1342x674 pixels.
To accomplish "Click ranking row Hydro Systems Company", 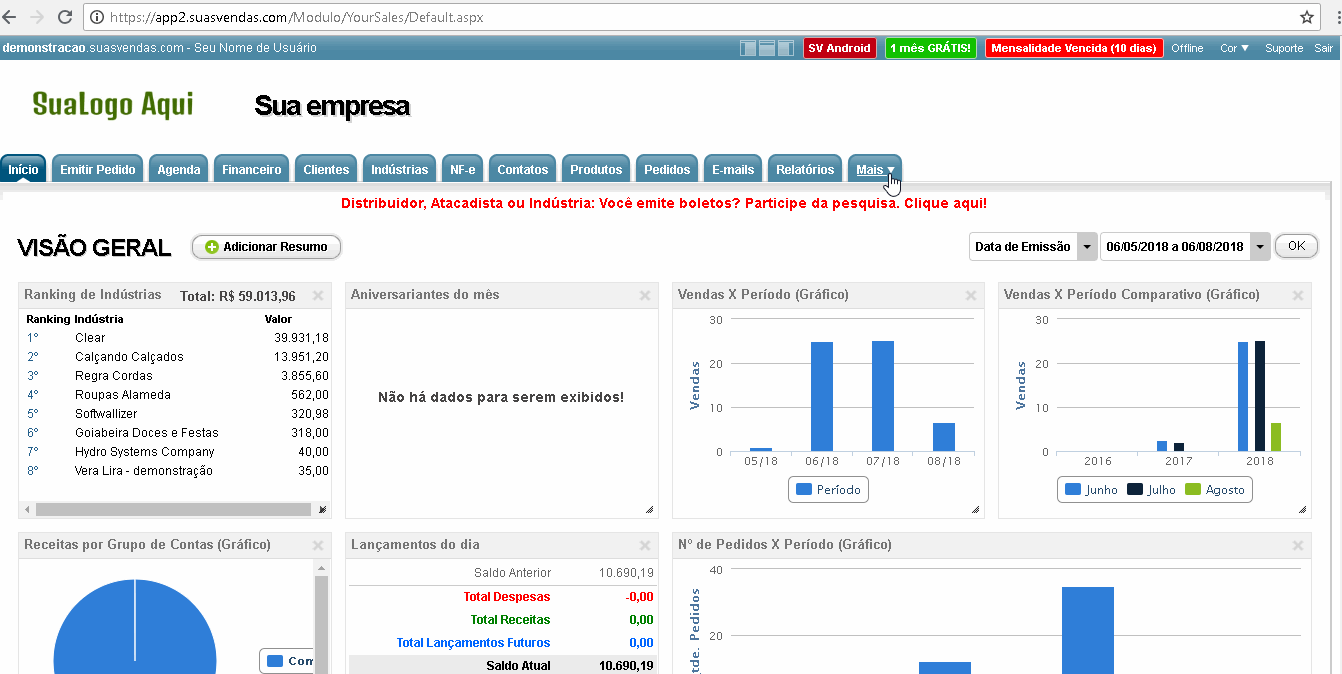I will (177, 452).
